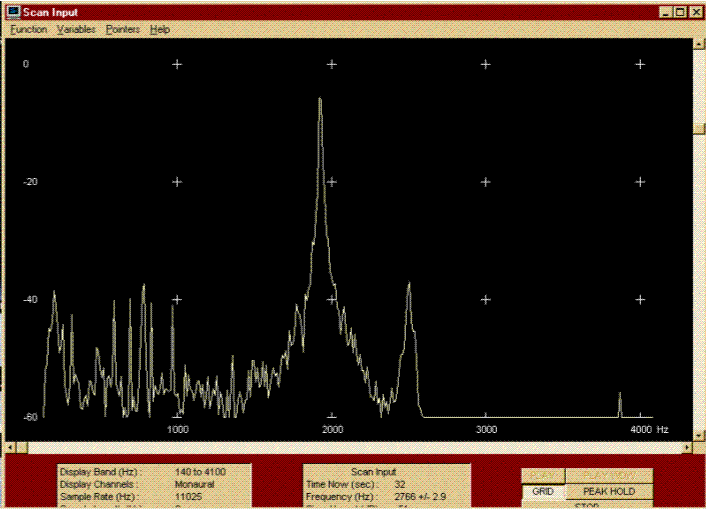Screen dimensions: 706x509
Task: Enable PEAK HOLD mode
Action: coord(609,492)
